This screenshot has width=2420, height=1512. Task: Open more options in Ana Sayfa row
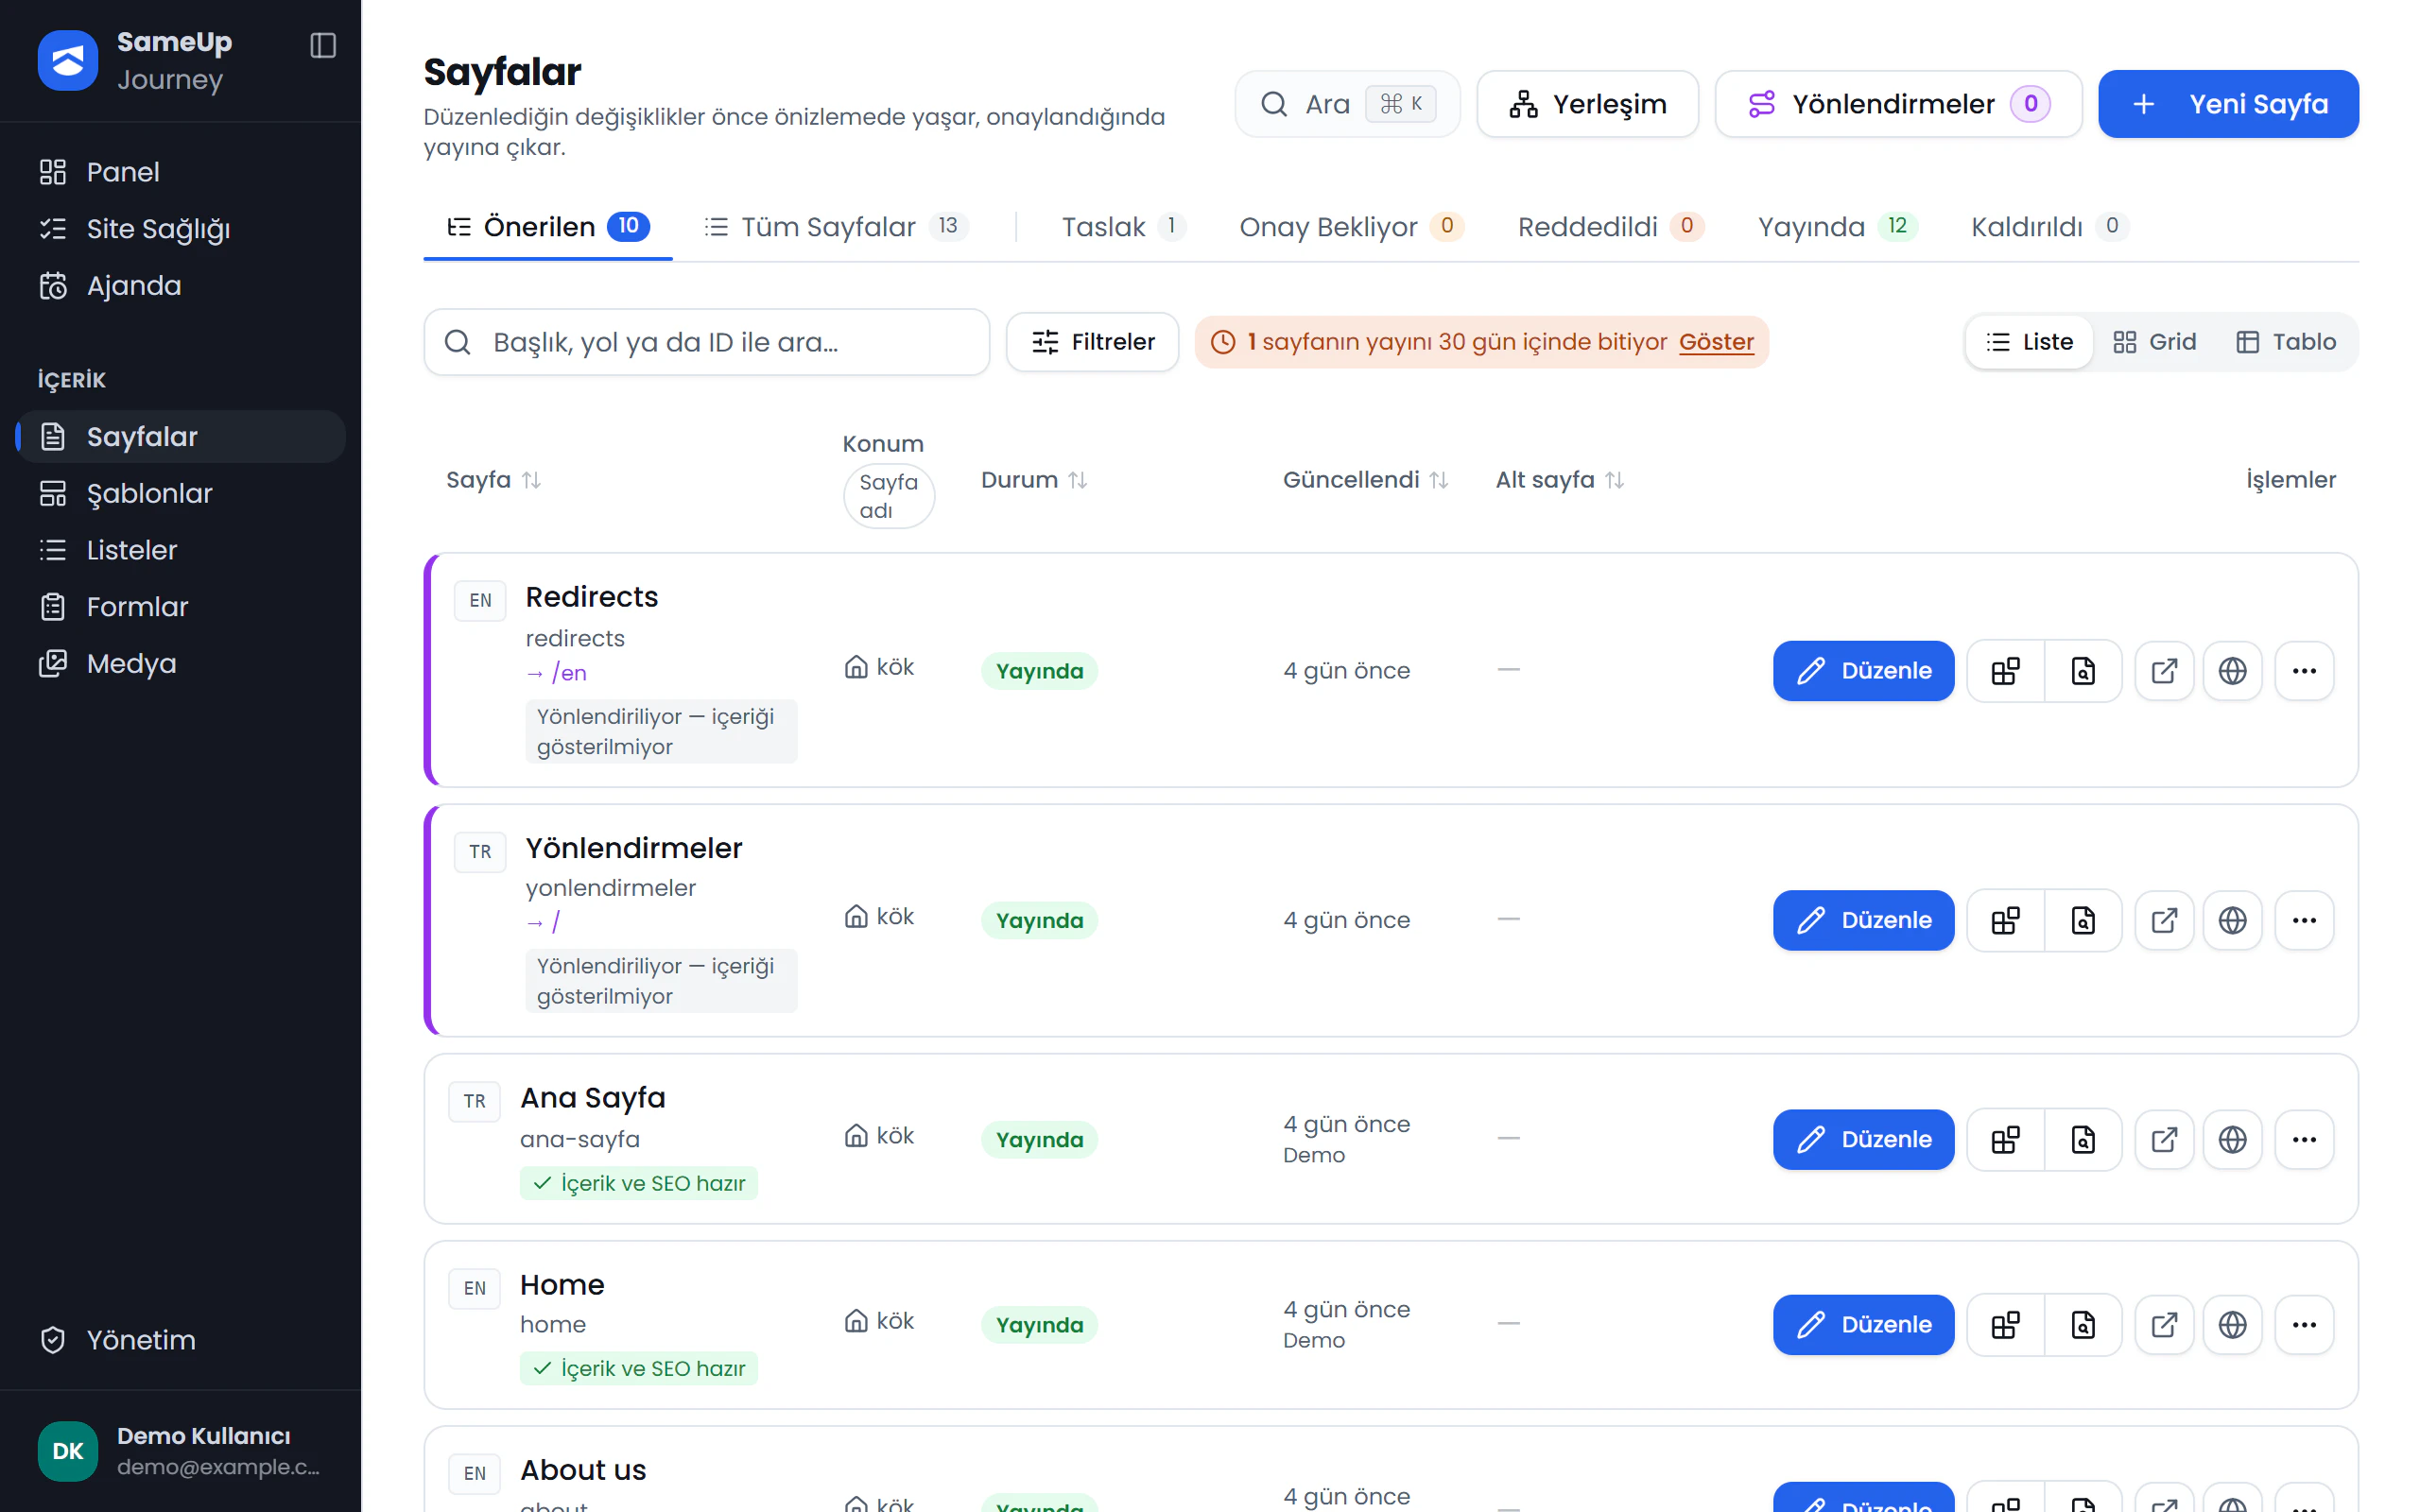tap(2304, 1139)
